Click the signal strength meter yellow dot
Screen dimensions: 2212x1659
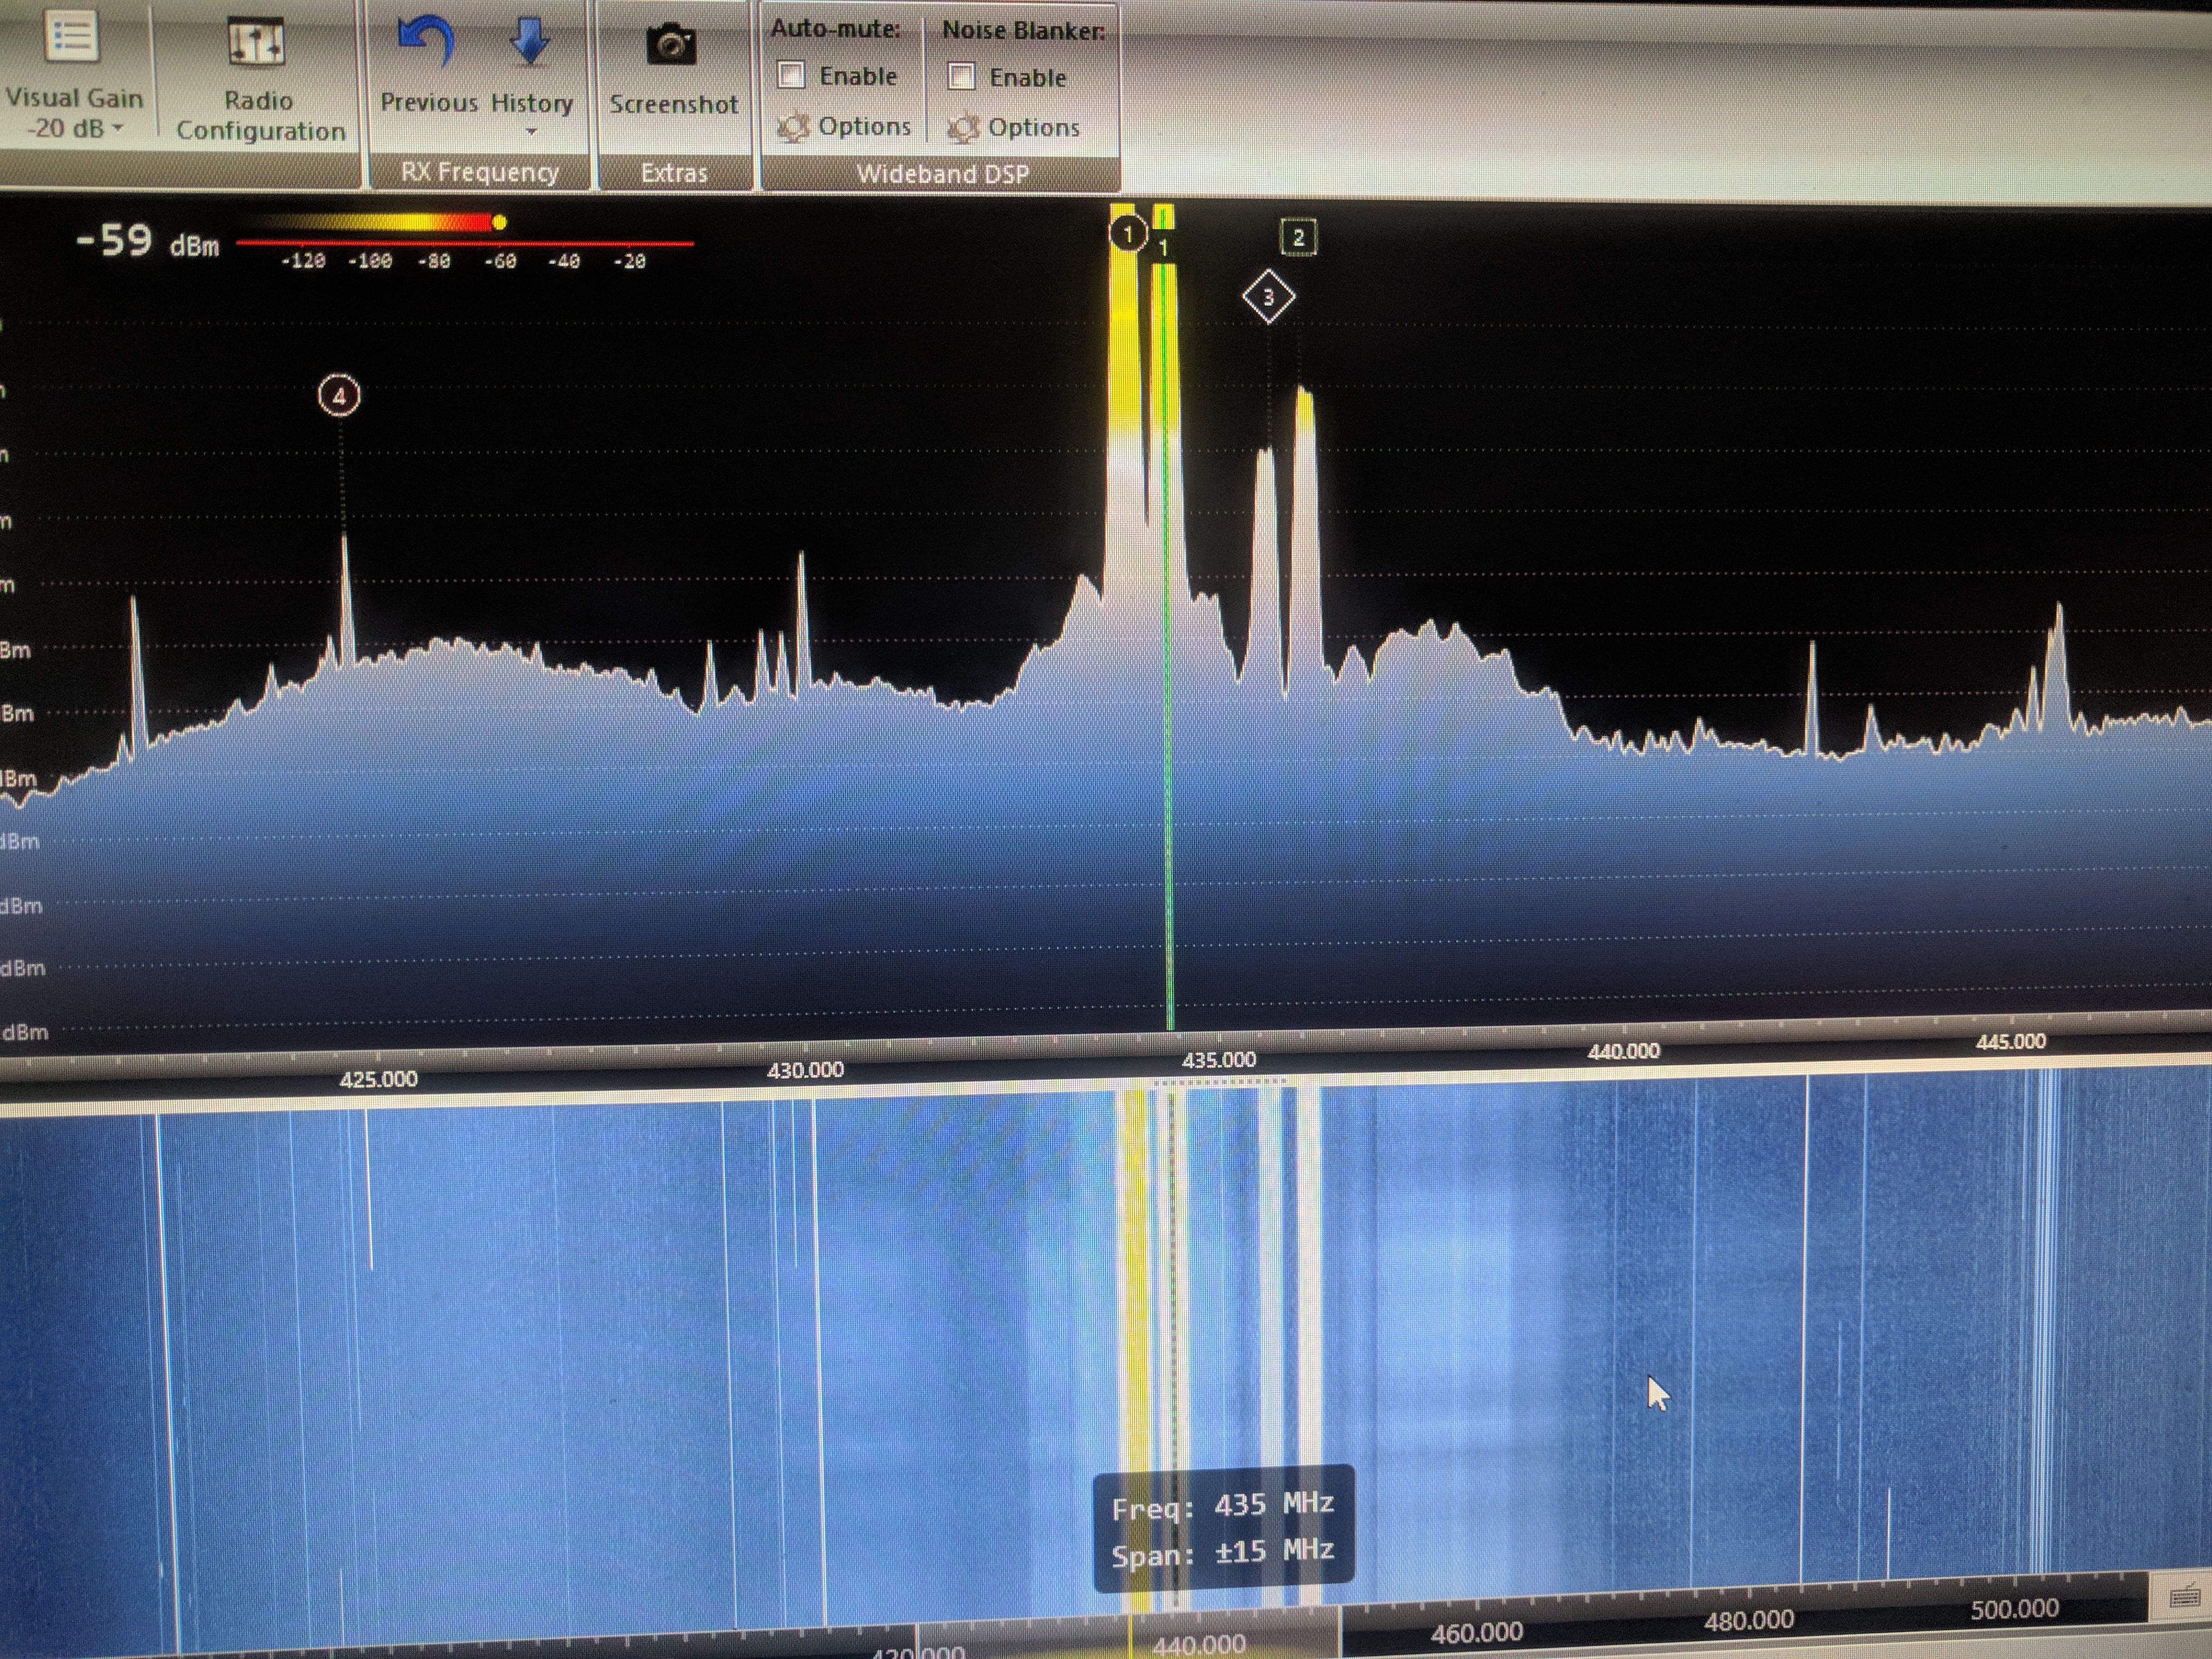[x=499, y=222]
